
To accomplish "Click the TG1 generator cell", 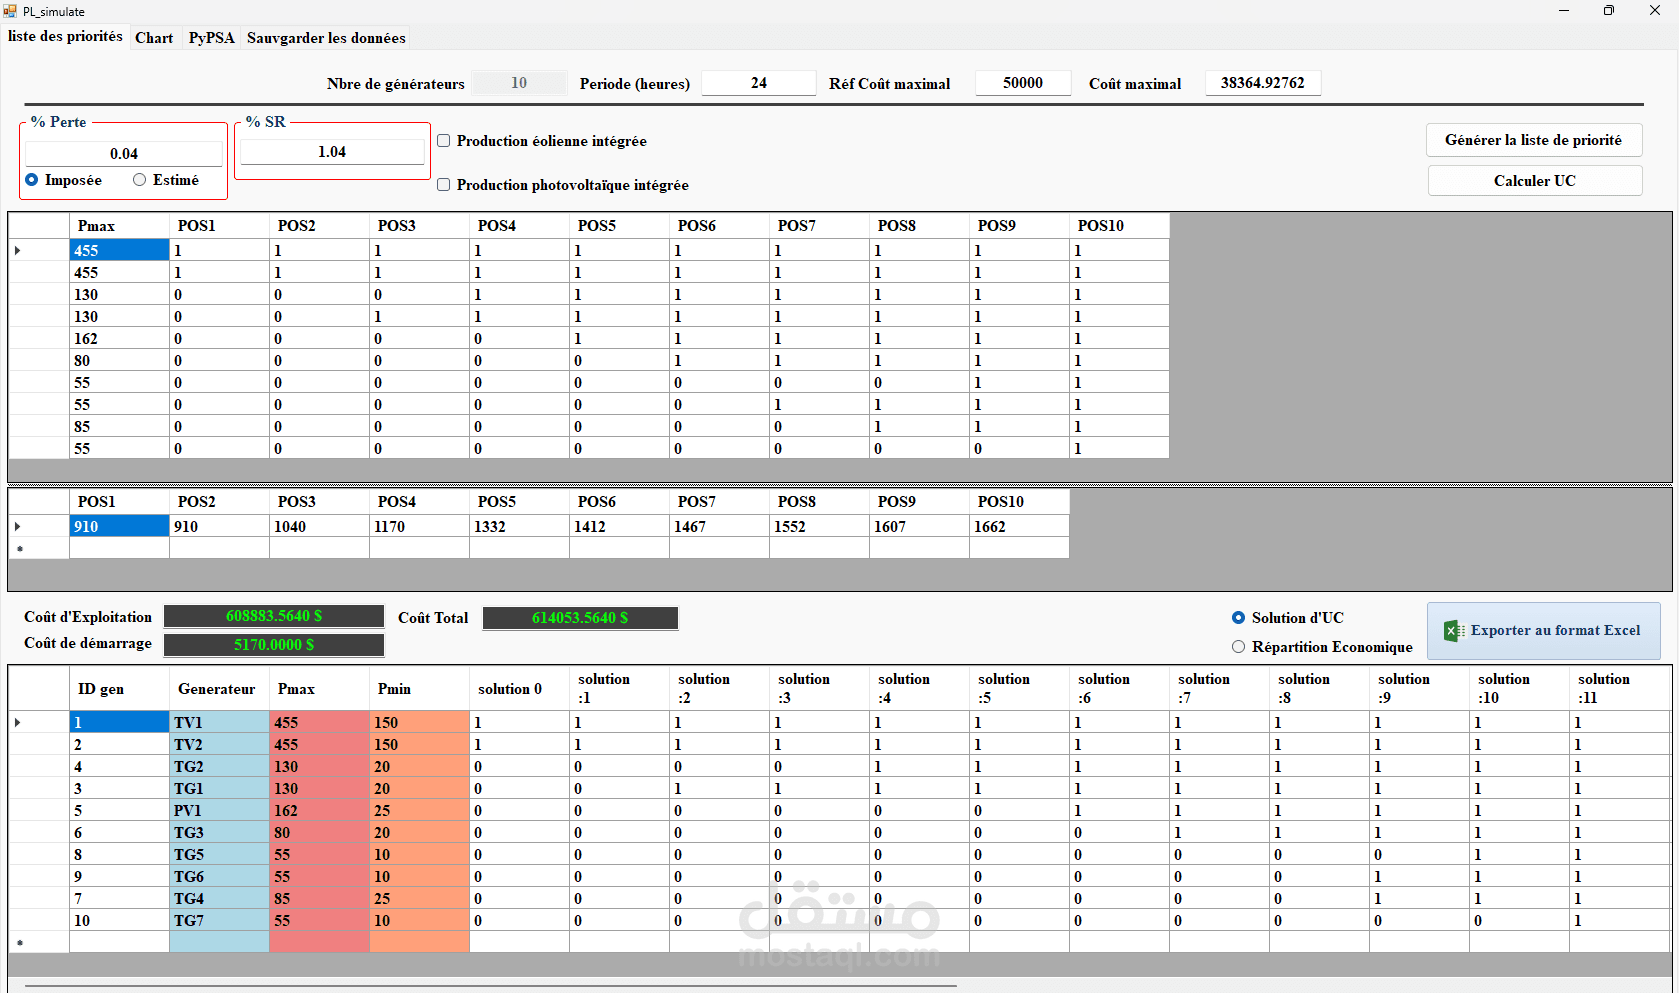I will 219,789.
